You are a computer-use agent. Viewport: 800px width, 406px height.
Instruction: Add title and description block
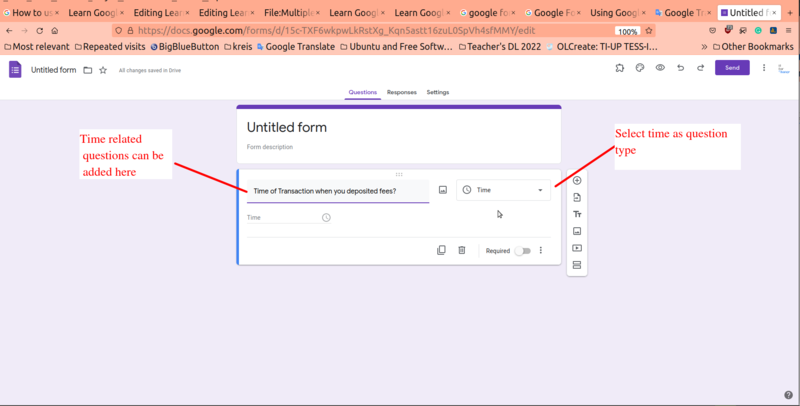click(577, 214)
